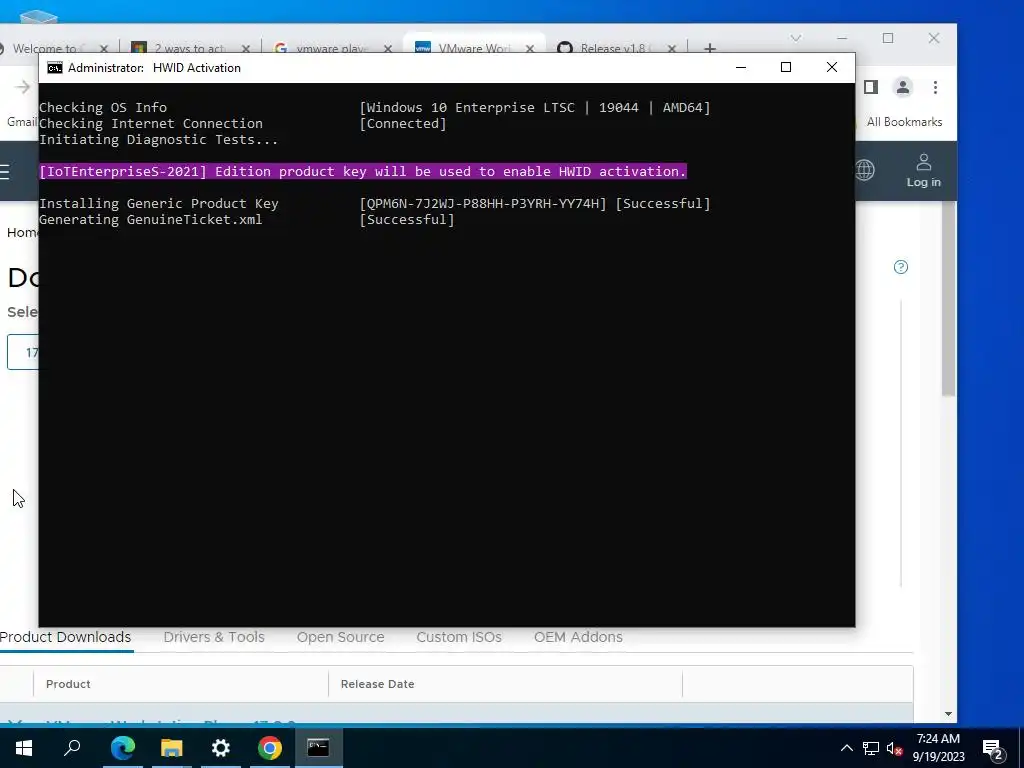Select OEM Addons tab

(x=578, y=637)
